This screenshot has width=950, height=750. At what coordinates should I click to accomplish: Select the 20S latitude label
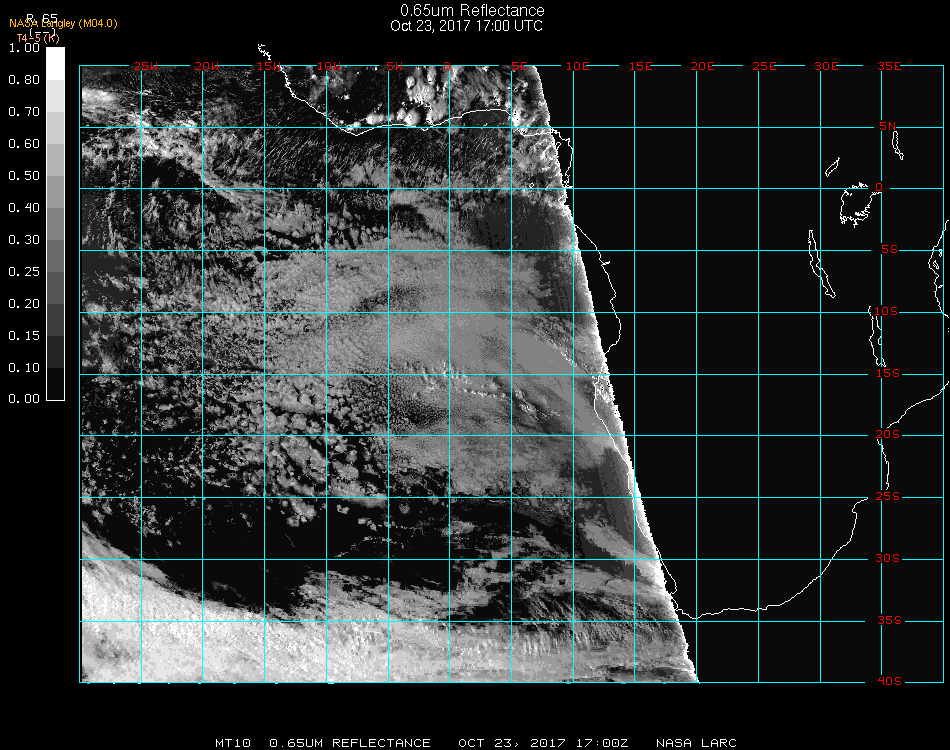[x=888, y=435]
